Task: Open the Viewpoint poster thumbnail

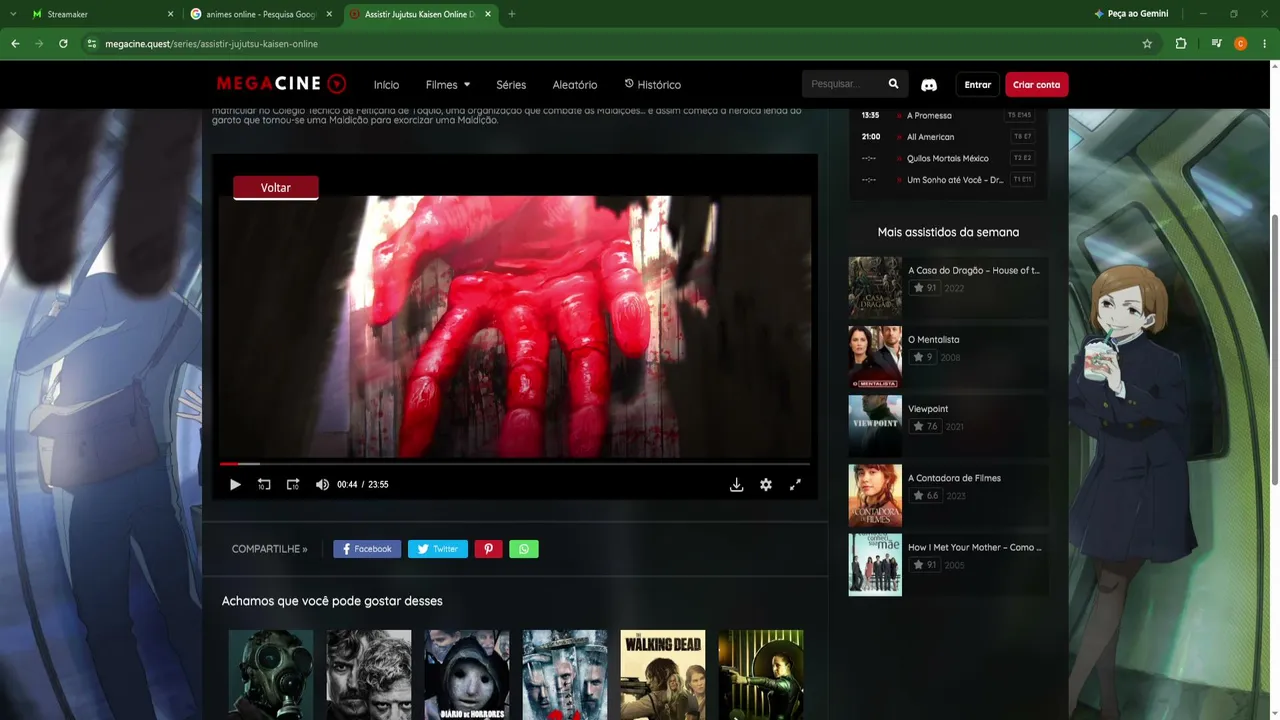Action: [875, 426]
